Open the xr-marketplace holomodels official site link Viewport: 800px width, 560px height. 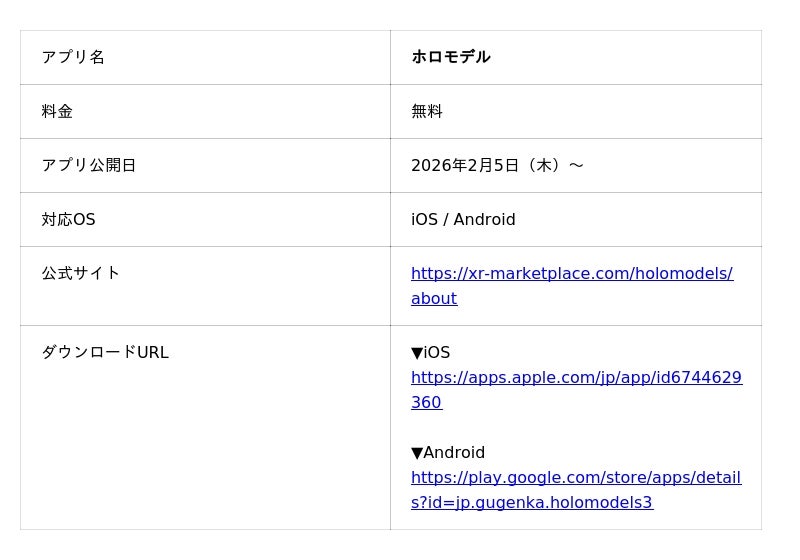571,274
